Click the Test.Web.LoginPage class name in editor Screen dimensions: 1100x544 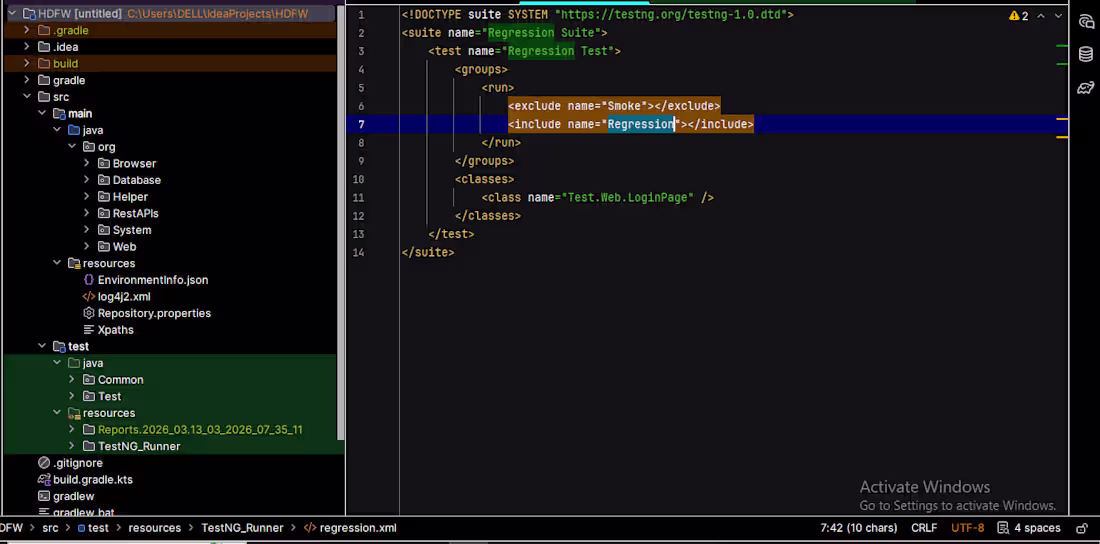pos(628,198)
